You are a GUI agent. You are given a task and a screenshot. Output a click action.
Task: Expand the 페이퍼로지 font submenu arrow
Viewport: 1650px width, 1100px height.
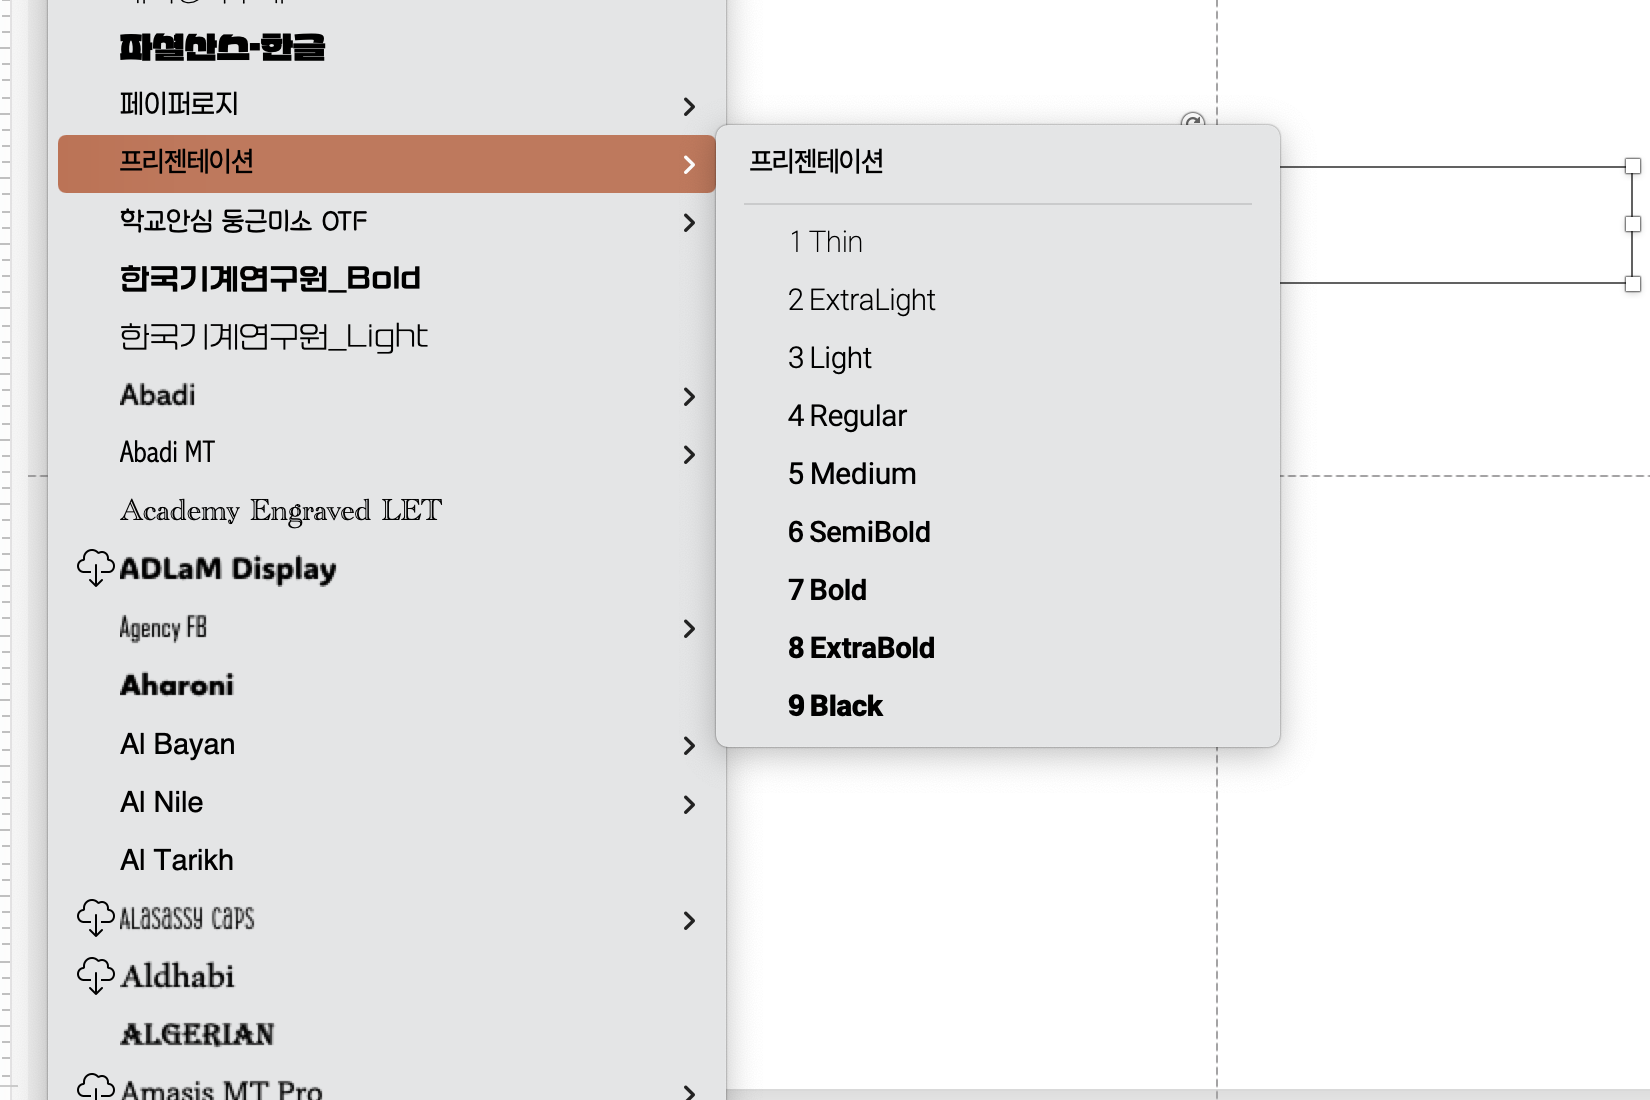click(688, 106)
